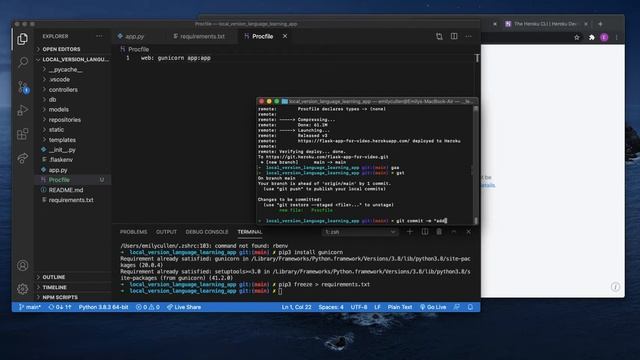Click Plain Text language mode in status bar
Viewport: 640px width, 360px height.
[400, 307]
